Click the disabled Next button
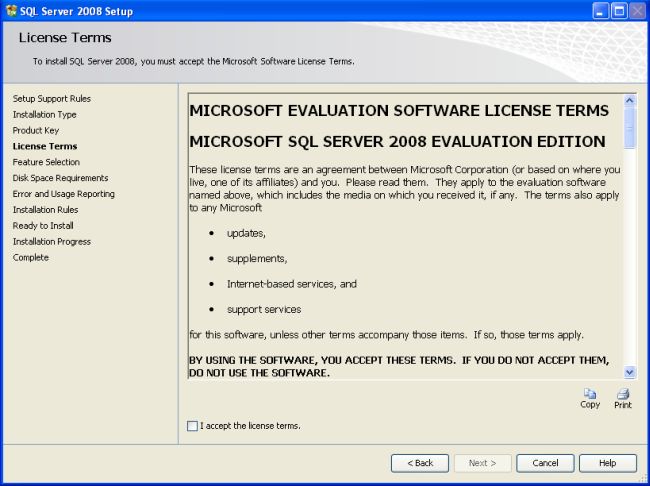The height and width of the screenshot is (486, 650). coord(483,463)
